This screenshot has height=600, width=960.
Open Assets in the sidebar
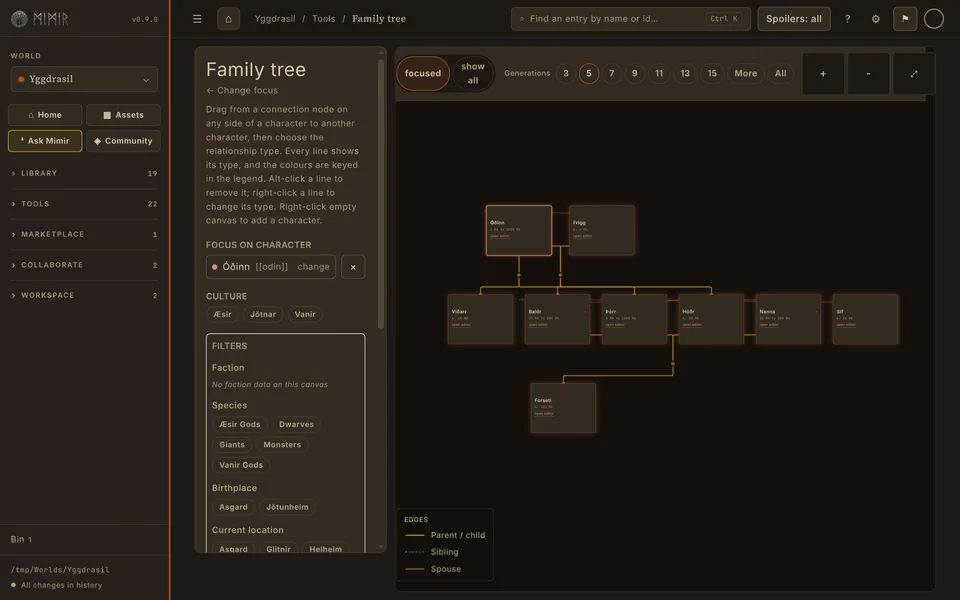point(123,115)
